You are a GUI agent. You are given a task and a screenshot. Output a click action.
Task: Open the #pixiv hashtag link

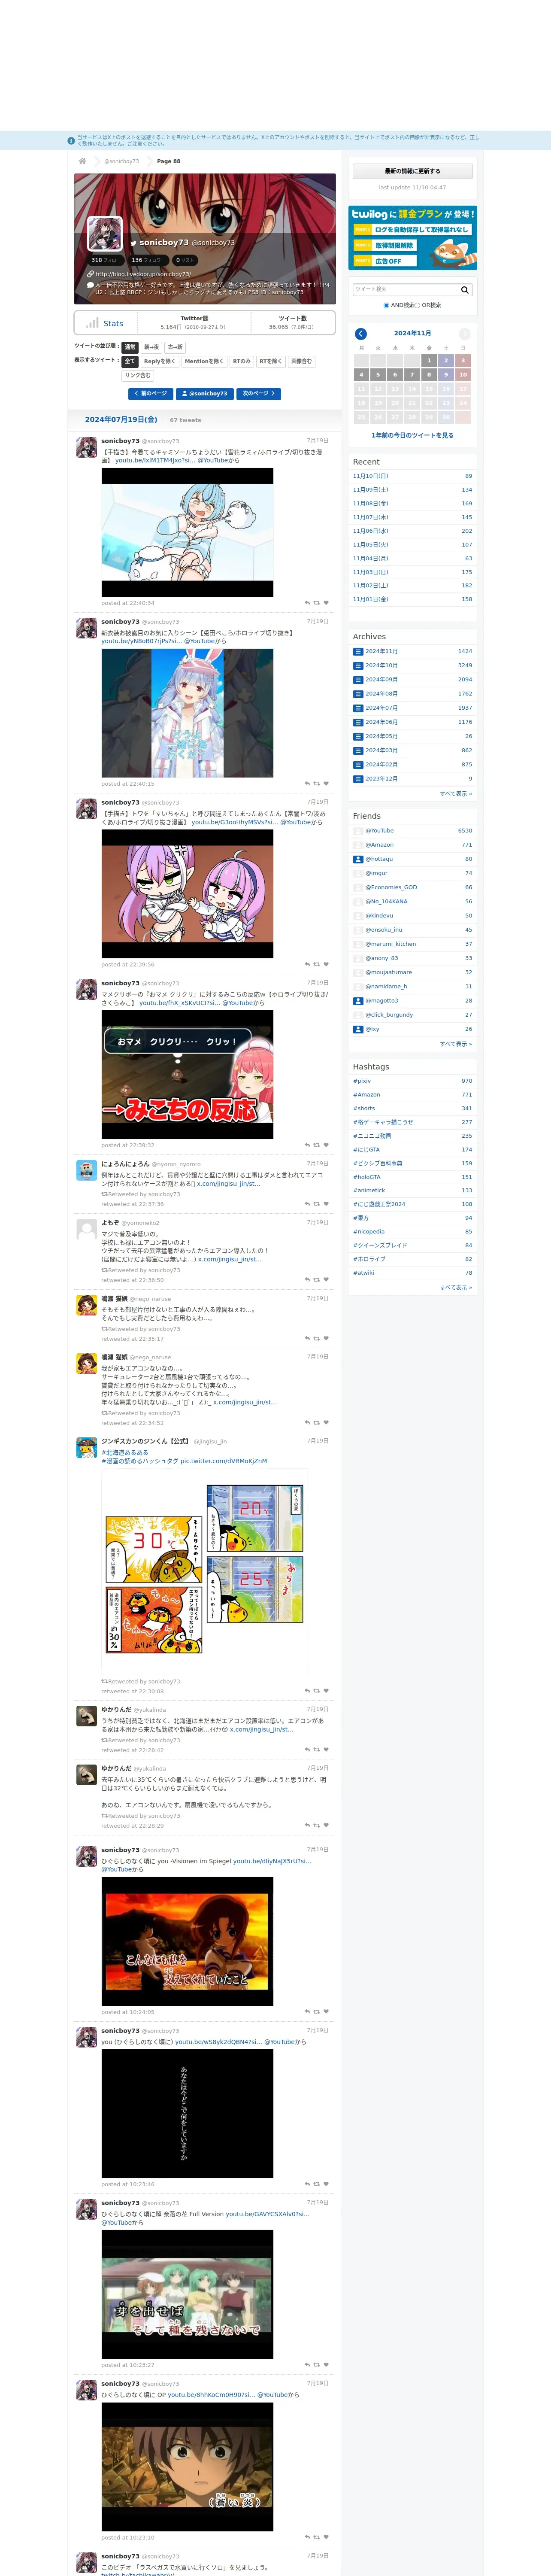point(362,1081)
